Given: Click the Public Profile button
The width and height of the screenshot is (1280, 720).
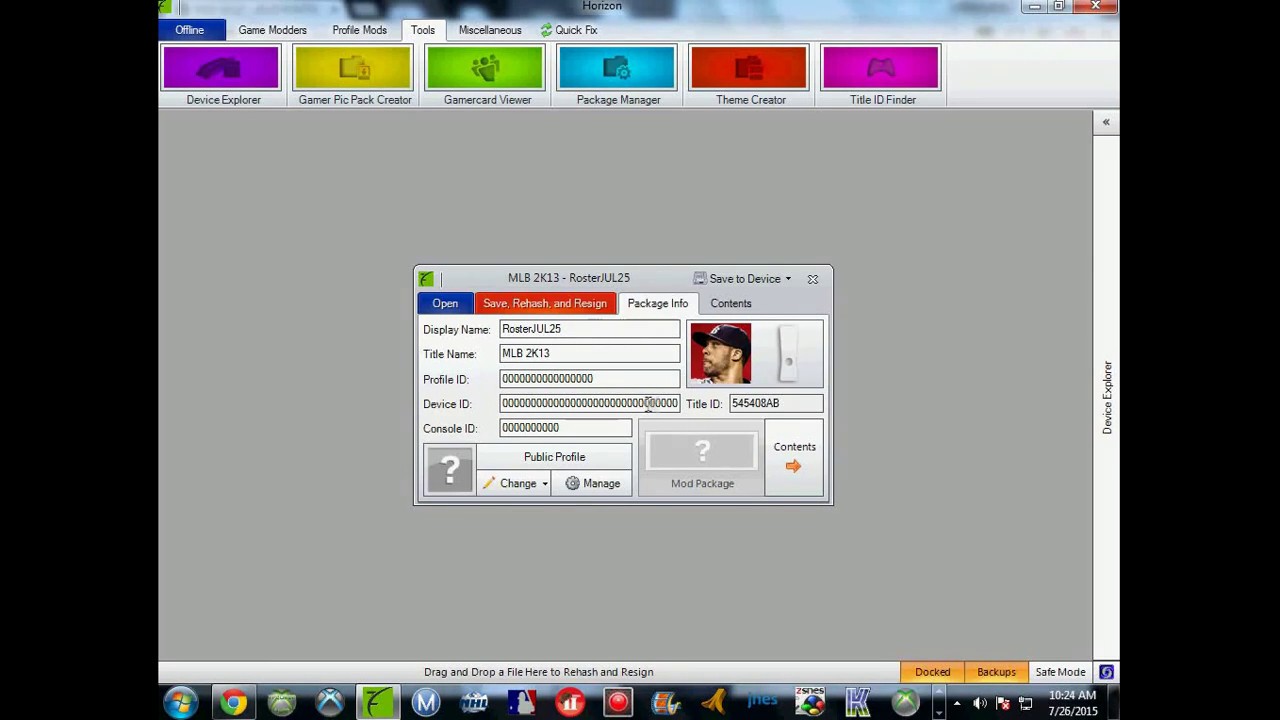Looking at the screenshot, I should [x=554, y=457].
